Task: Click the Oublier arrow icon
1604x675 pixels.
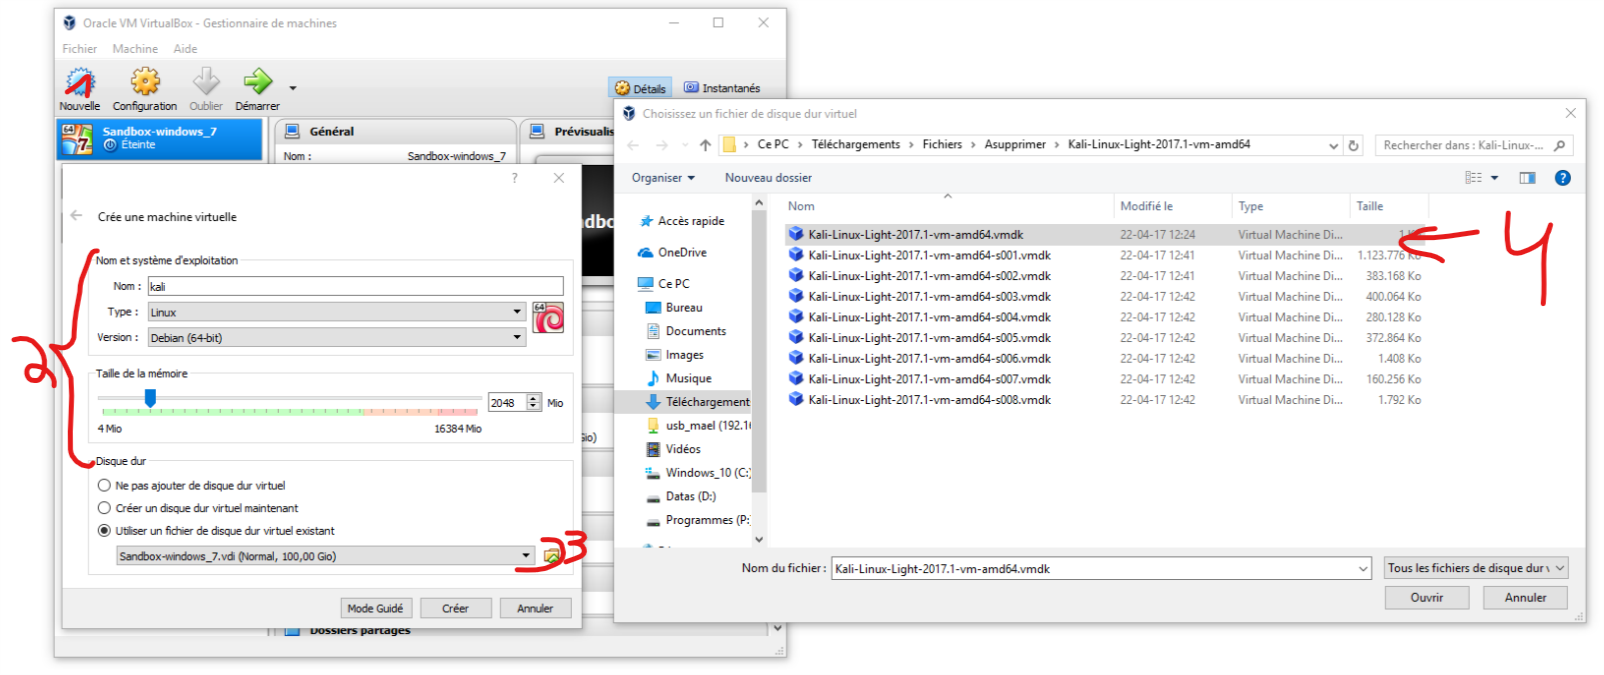Action: (x=206, y=82)
